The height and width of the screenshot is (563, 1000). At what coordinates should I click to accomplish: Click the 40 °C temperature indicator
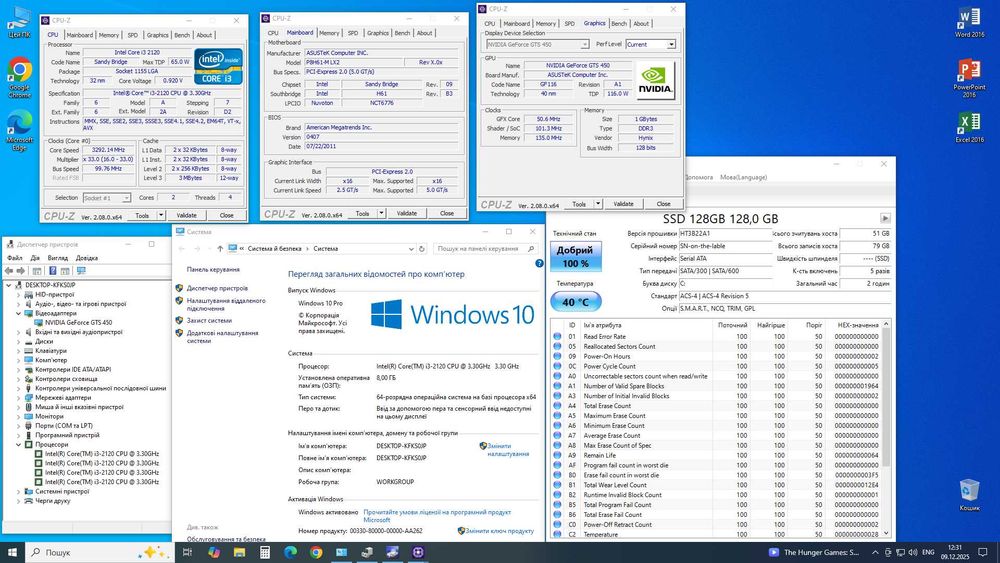tap(575, 302)
